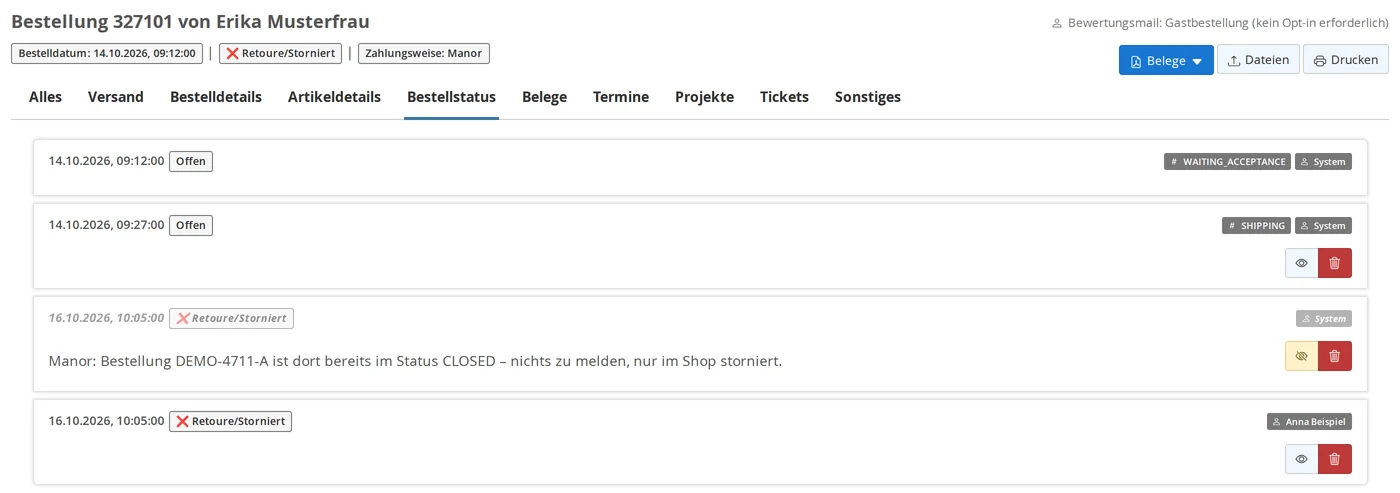Click the Manor DEMO-4711-A message text
Screen dimensions: 1400x493
tap(415, 361)
